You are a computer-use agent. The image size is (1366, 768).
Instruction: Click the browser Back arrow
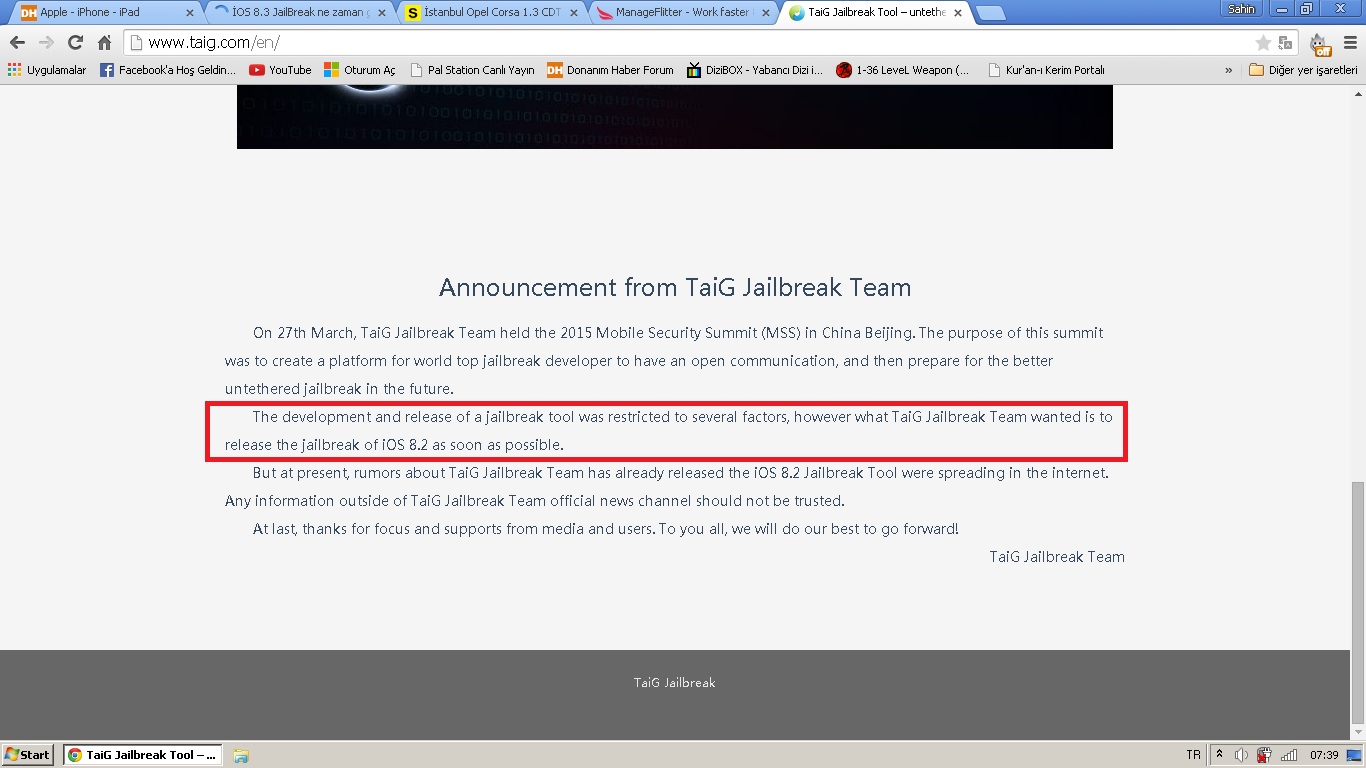[17, 43]
